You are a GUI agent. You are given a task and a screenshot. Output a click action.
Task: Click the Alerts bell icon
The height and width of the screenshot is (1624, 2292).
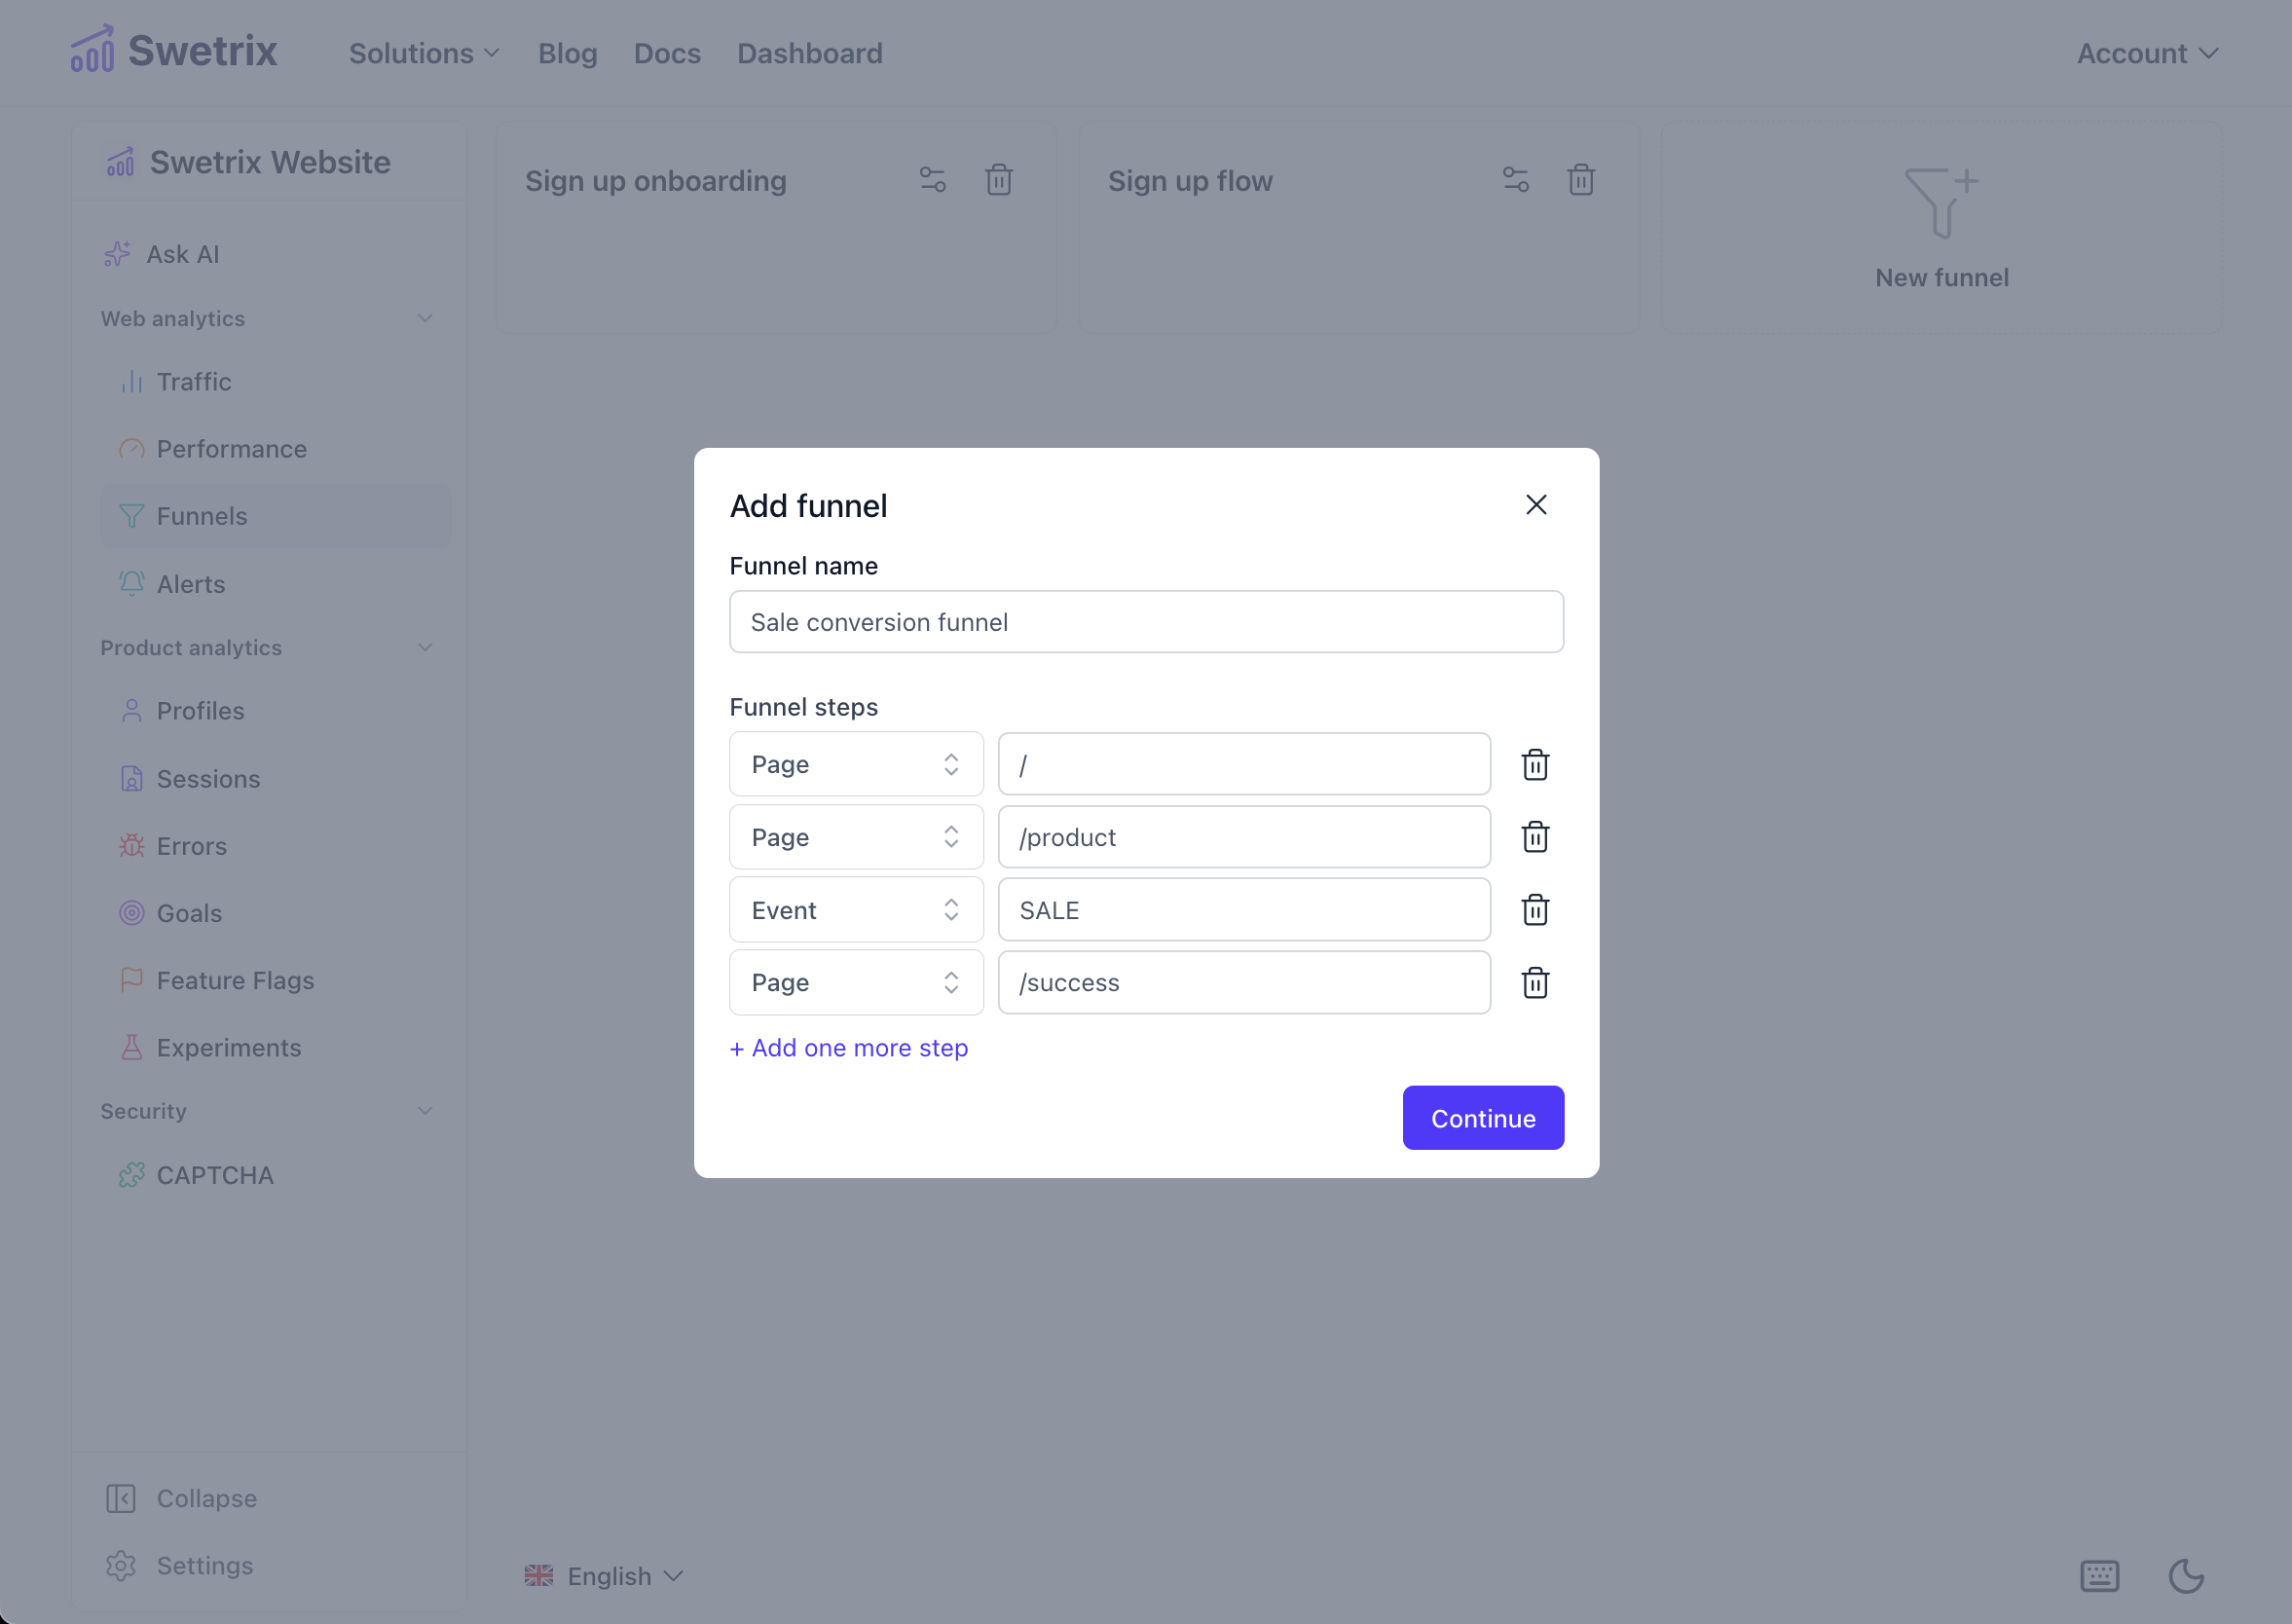(132, 583)
